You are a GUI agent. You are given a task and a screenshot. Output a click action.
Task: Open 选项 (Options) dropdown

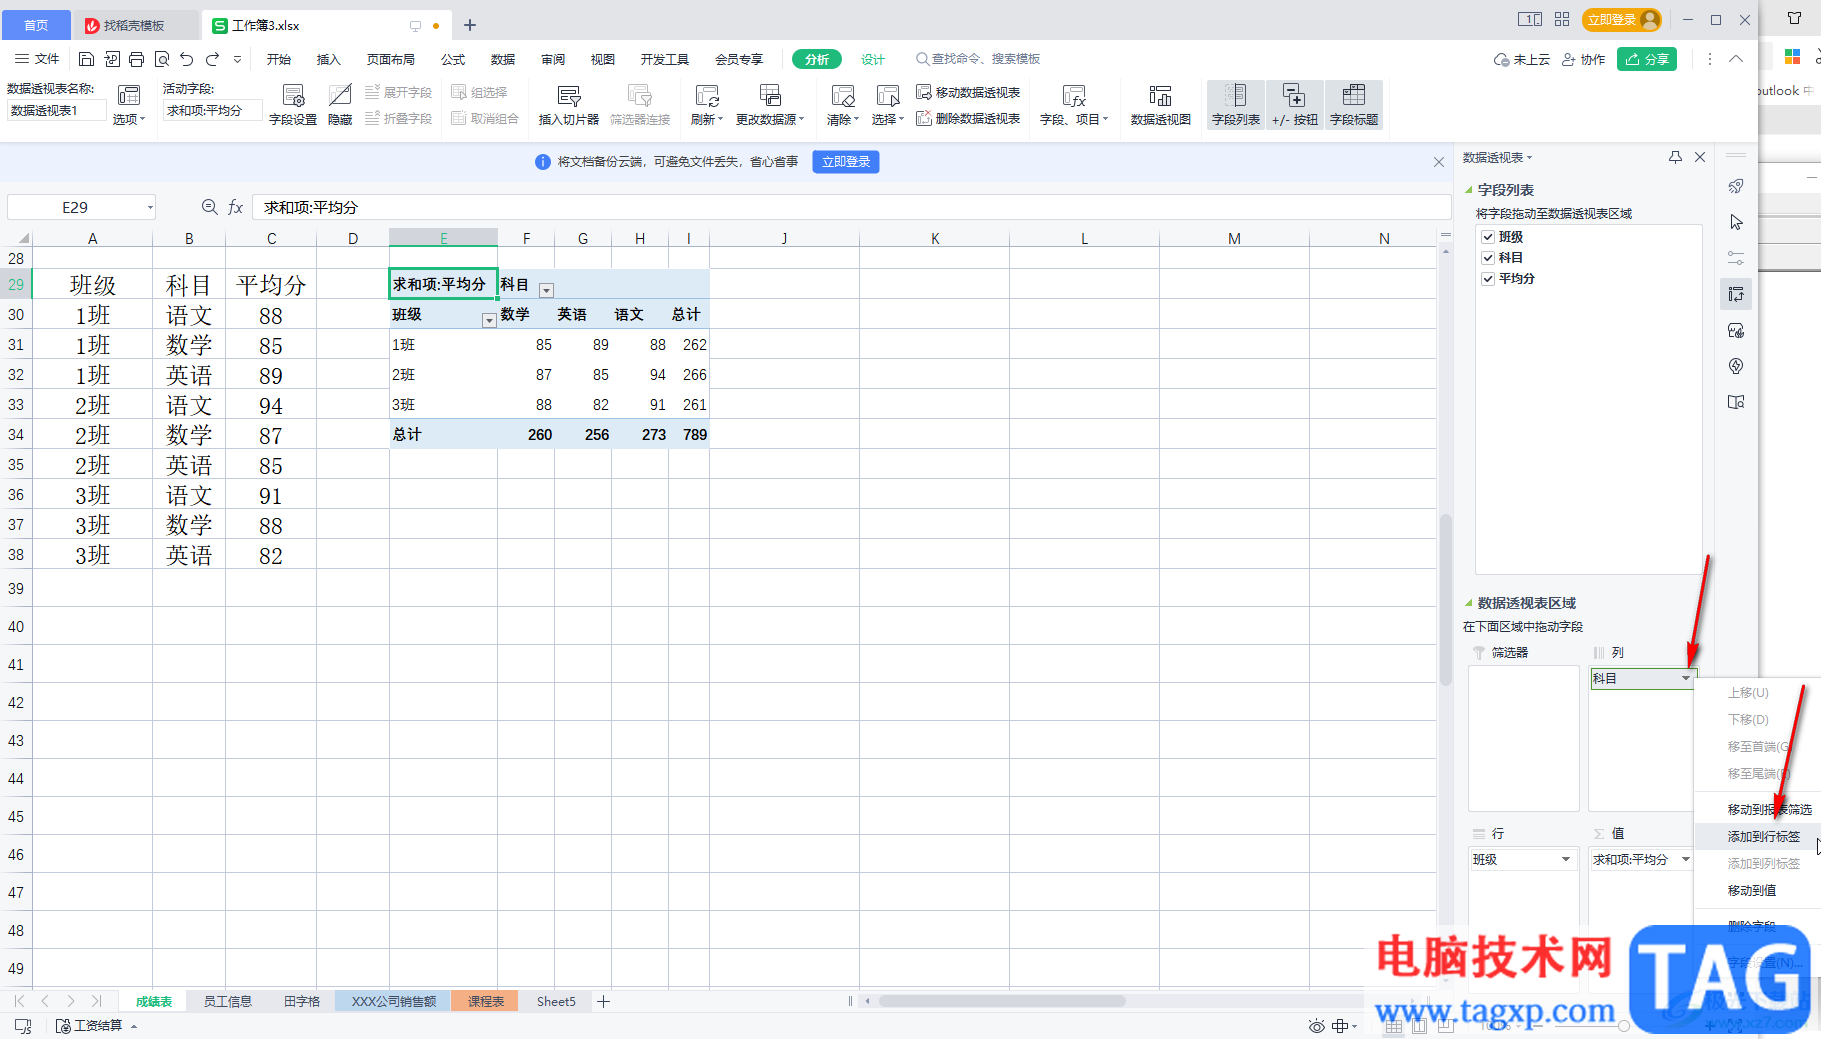[129, 119]
